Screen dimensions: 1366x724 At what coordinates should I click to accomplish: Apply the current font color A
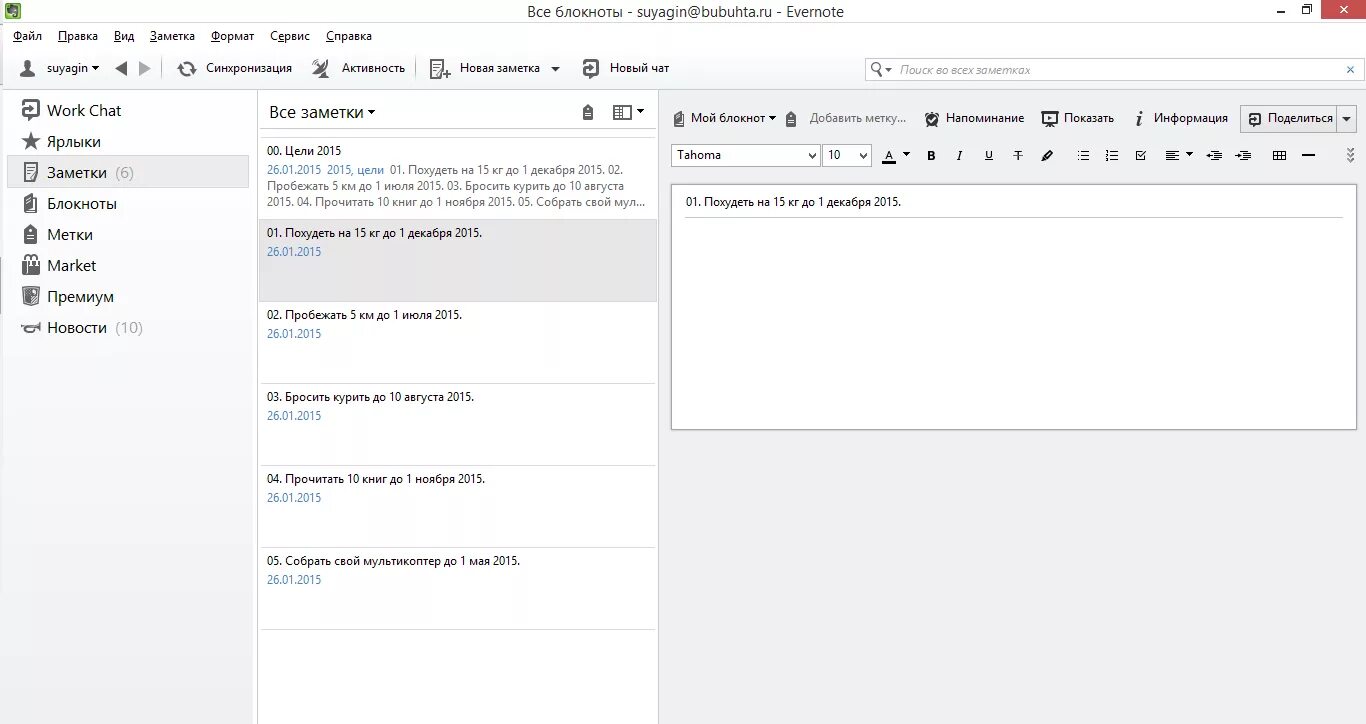889,156
